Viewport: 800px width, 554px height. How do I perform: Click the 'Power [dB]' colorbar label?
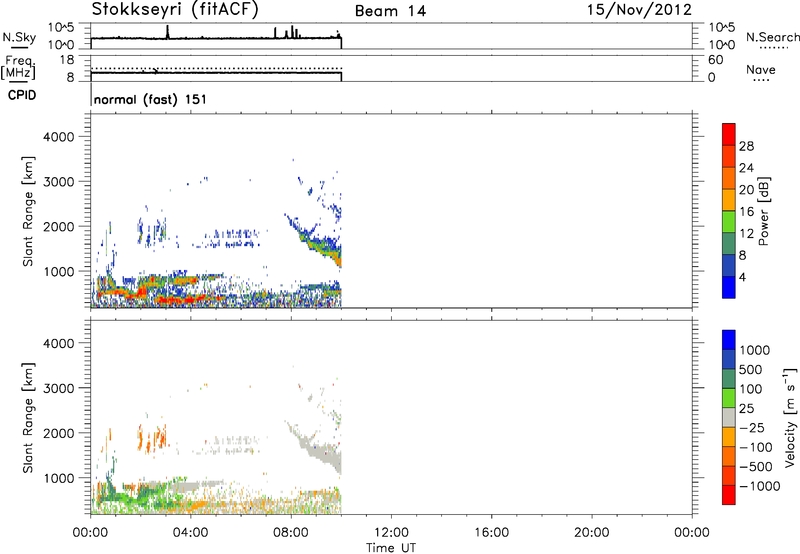click(x=763, y=211)
